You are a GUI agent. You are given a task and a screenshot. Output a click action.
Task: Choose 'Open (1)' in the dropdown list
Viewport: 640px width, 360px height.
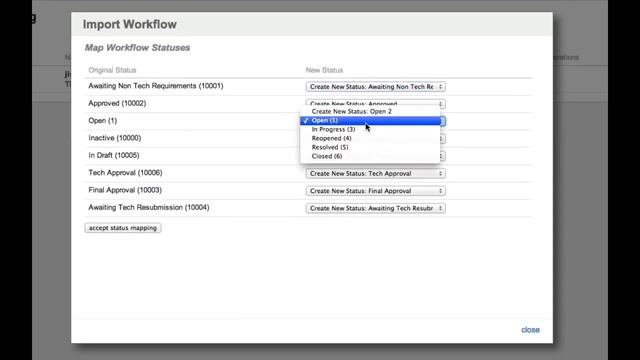(370, 120)
